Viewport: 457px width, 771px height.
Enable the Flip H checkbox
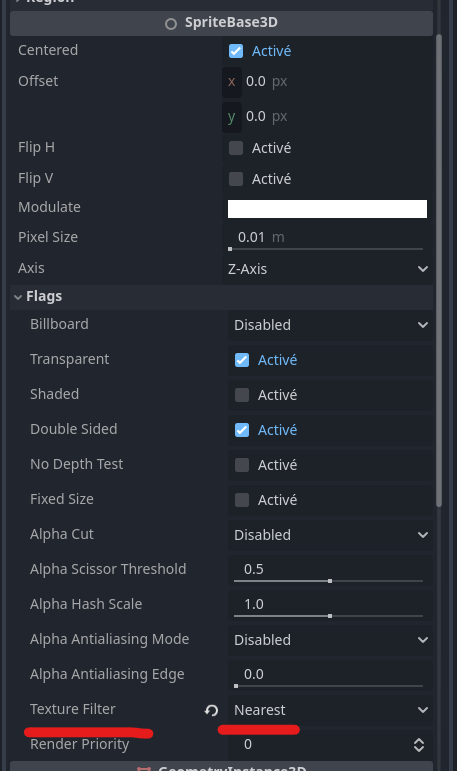(x=236, y=148)
